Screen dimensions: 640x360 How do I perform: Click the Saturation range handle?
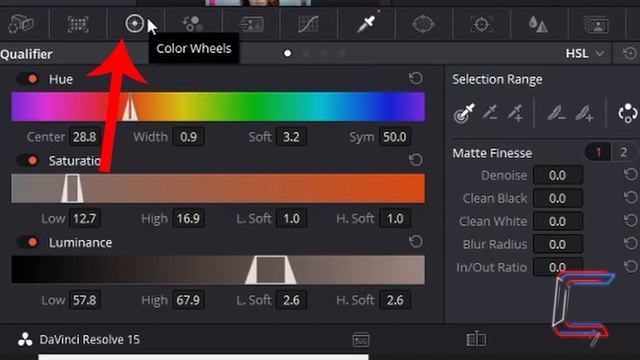72,188
